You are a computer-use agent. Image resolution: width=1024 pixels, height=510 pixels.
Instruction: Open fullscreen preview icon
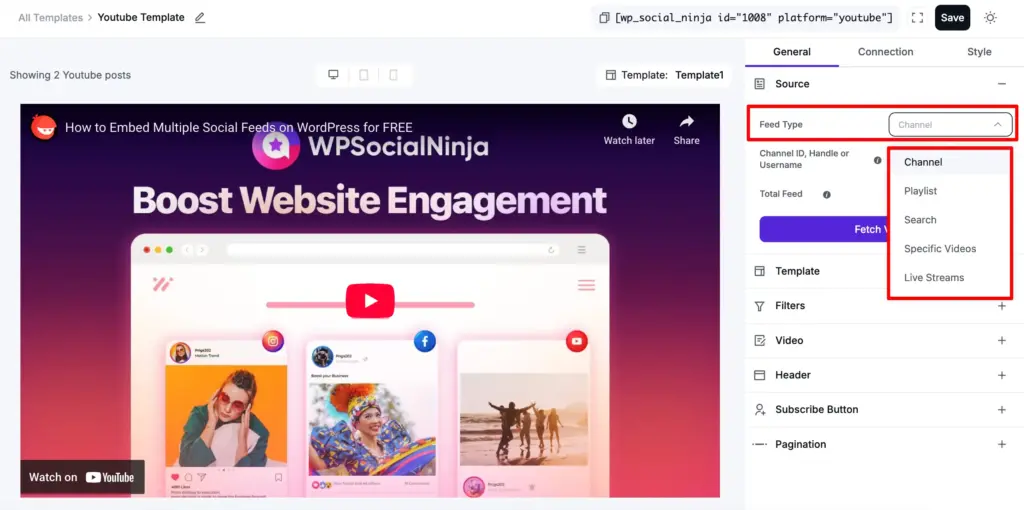[917, 18]
